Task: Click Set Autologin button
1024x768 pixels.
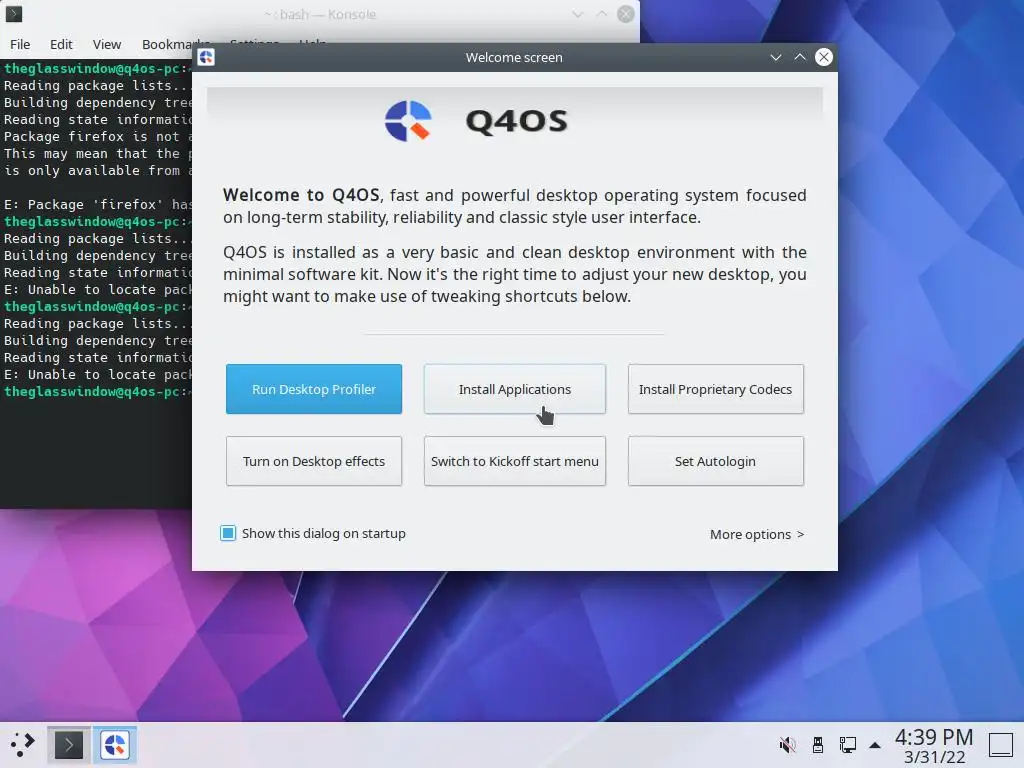Action: [x=716, y=461]
